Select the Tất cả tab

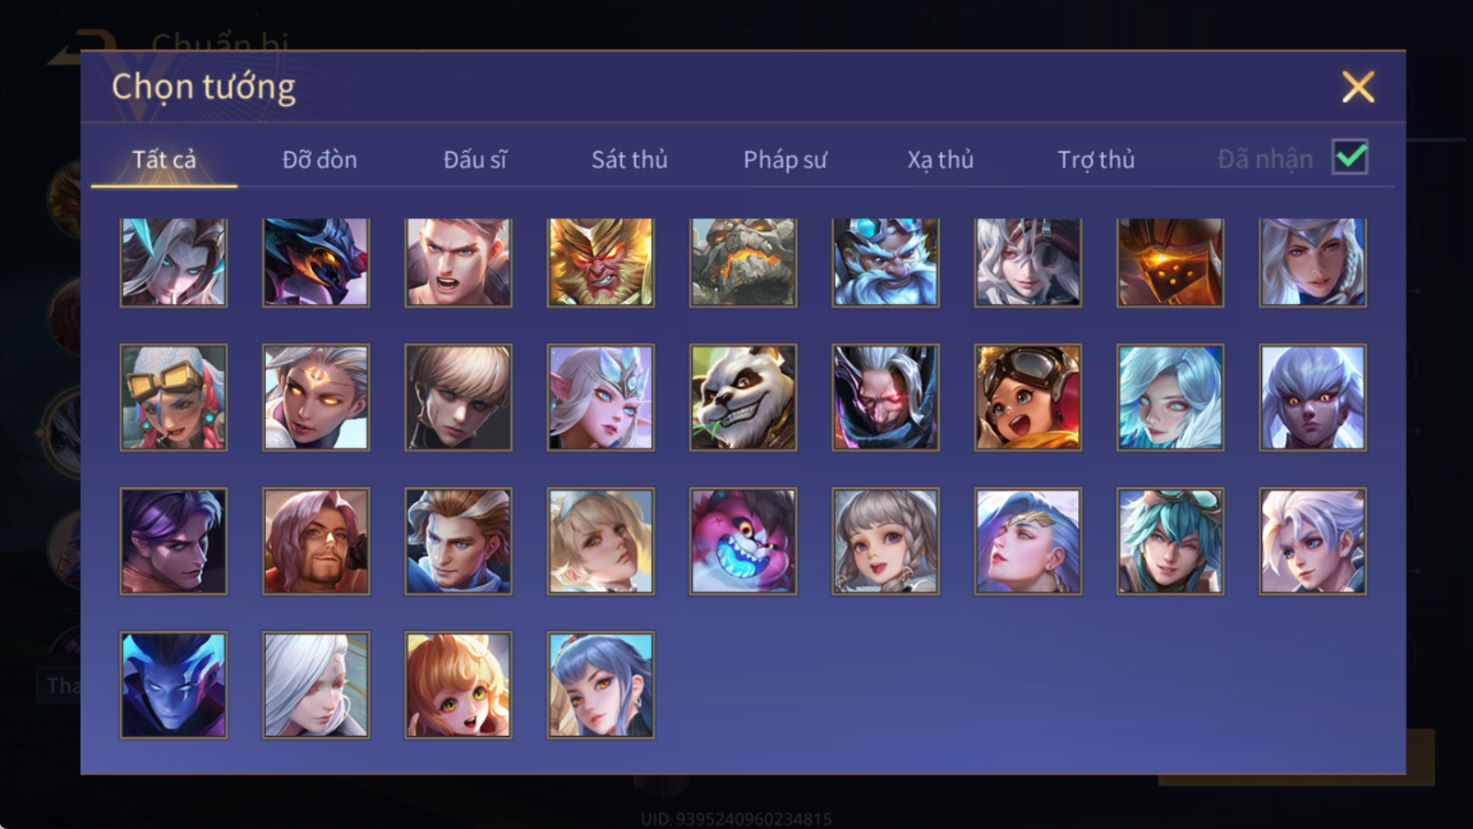coord(164,159)
